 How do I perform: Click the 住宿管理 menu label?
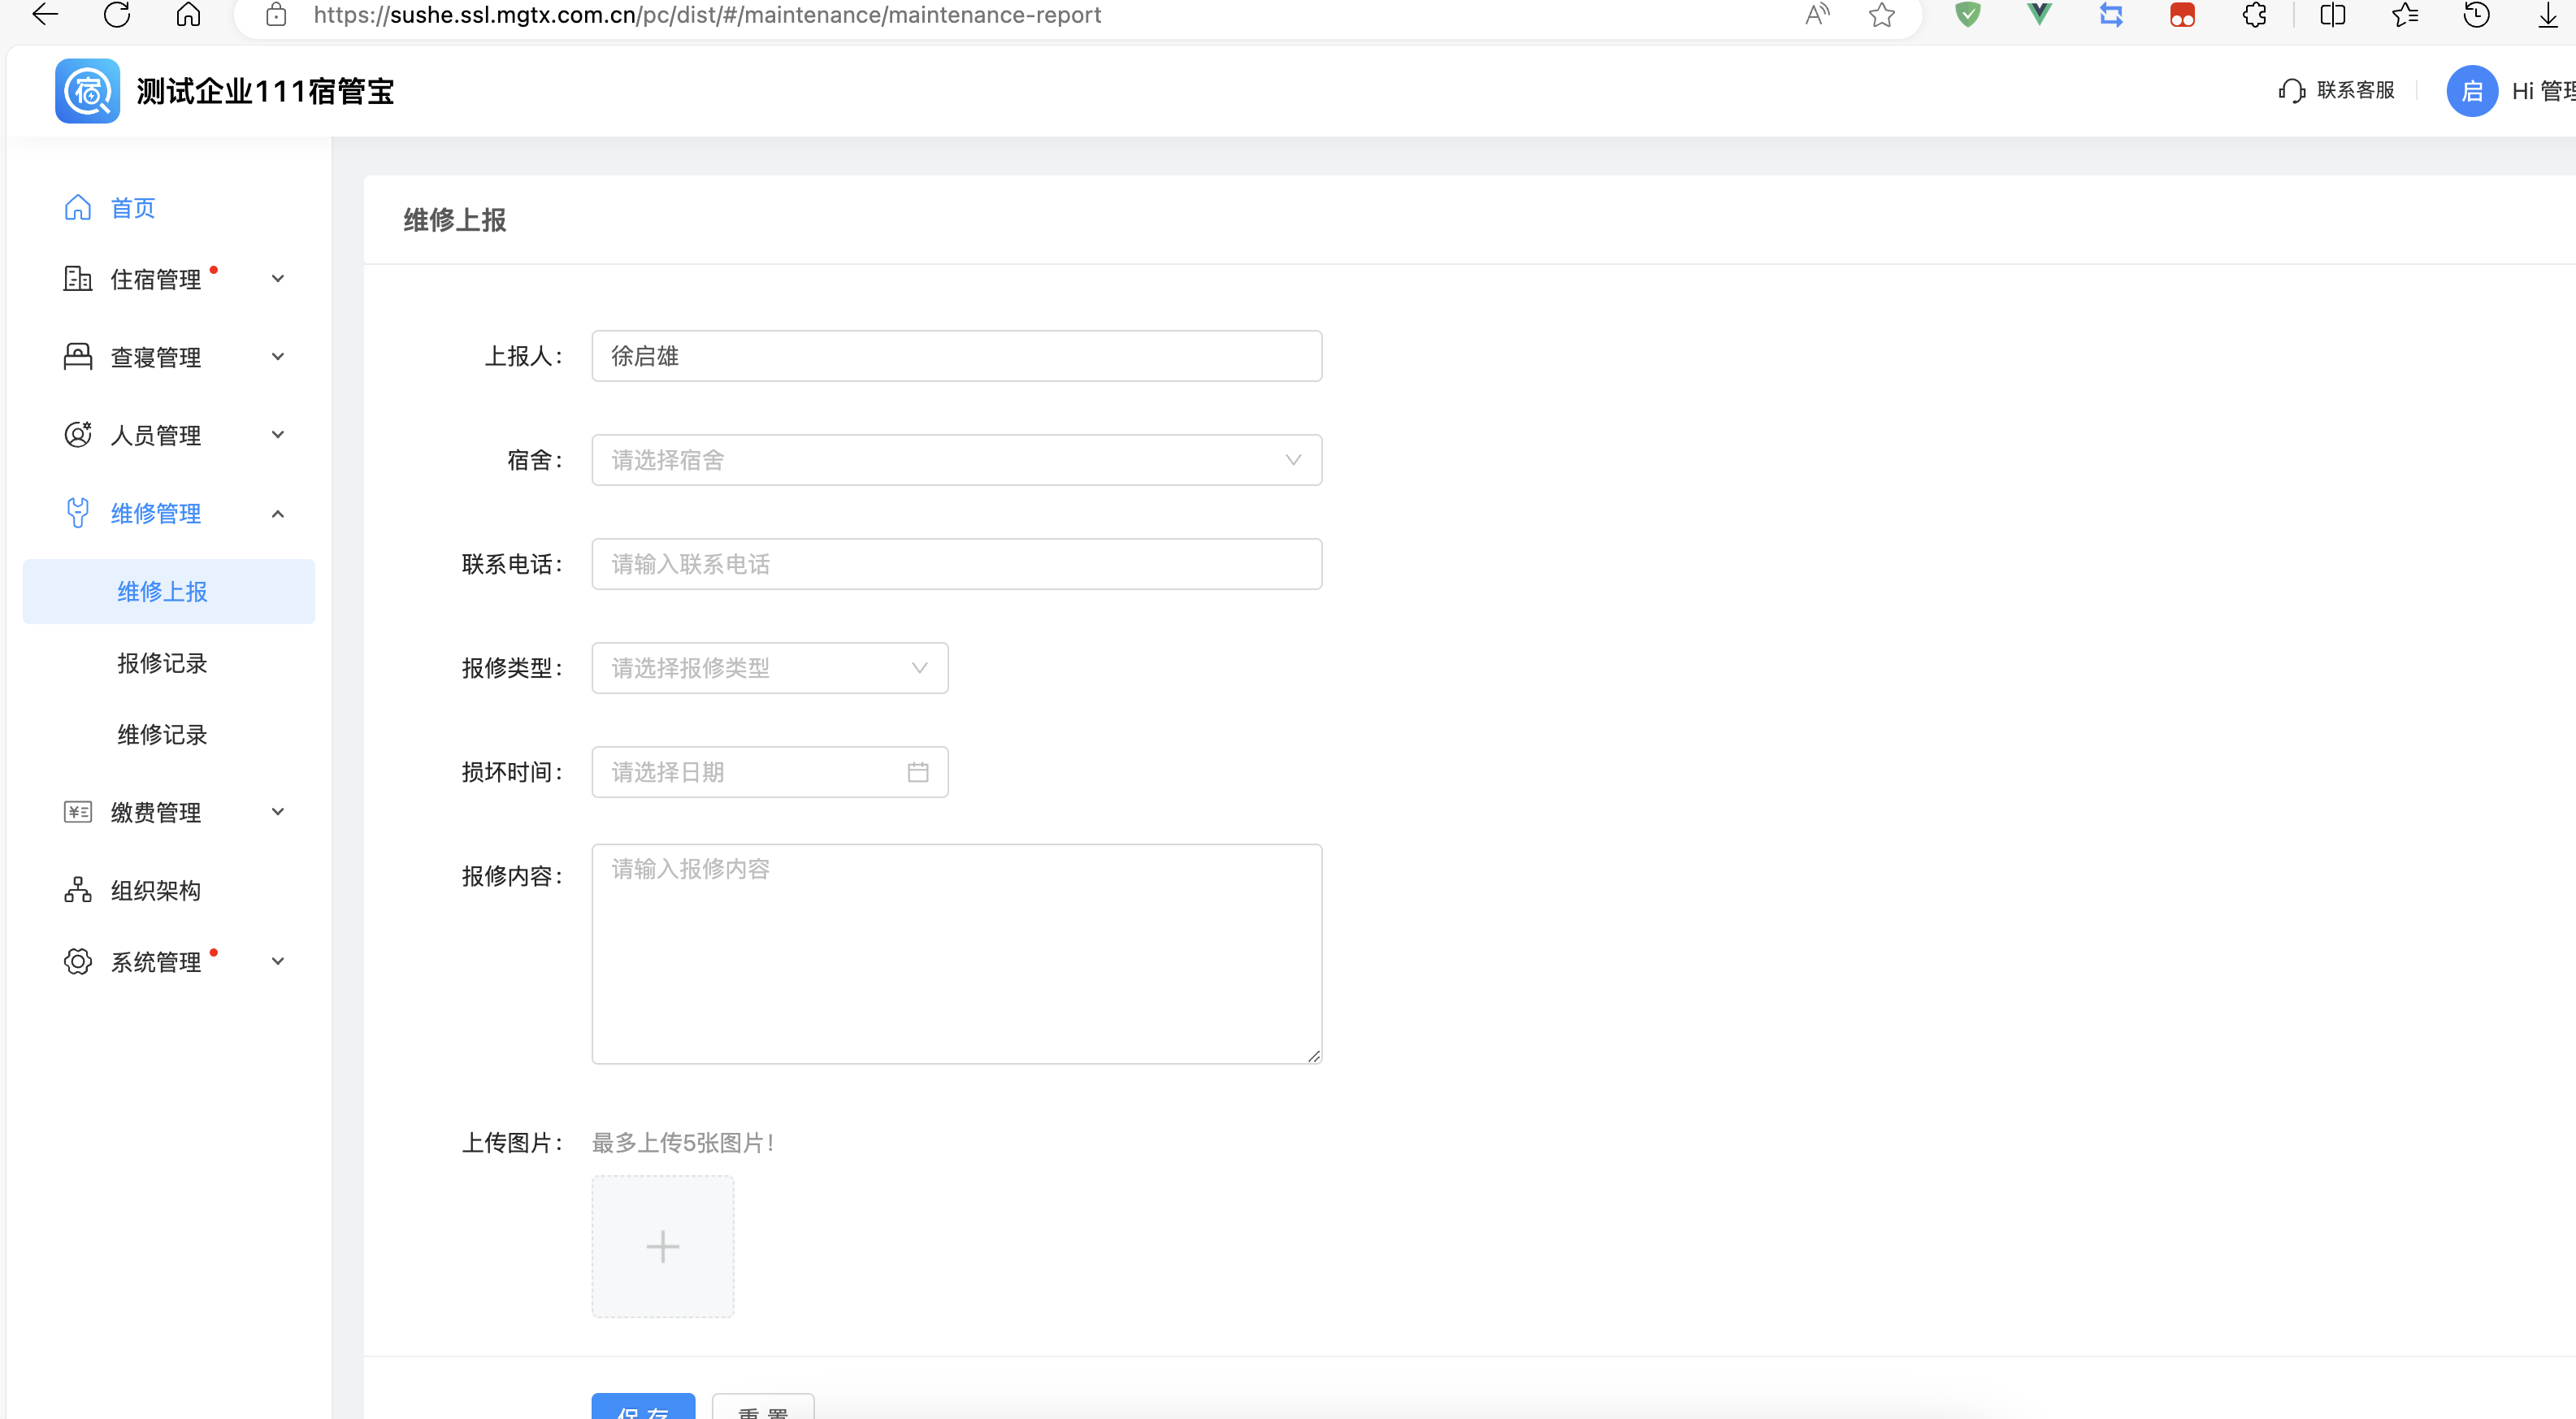coord(156,279)
